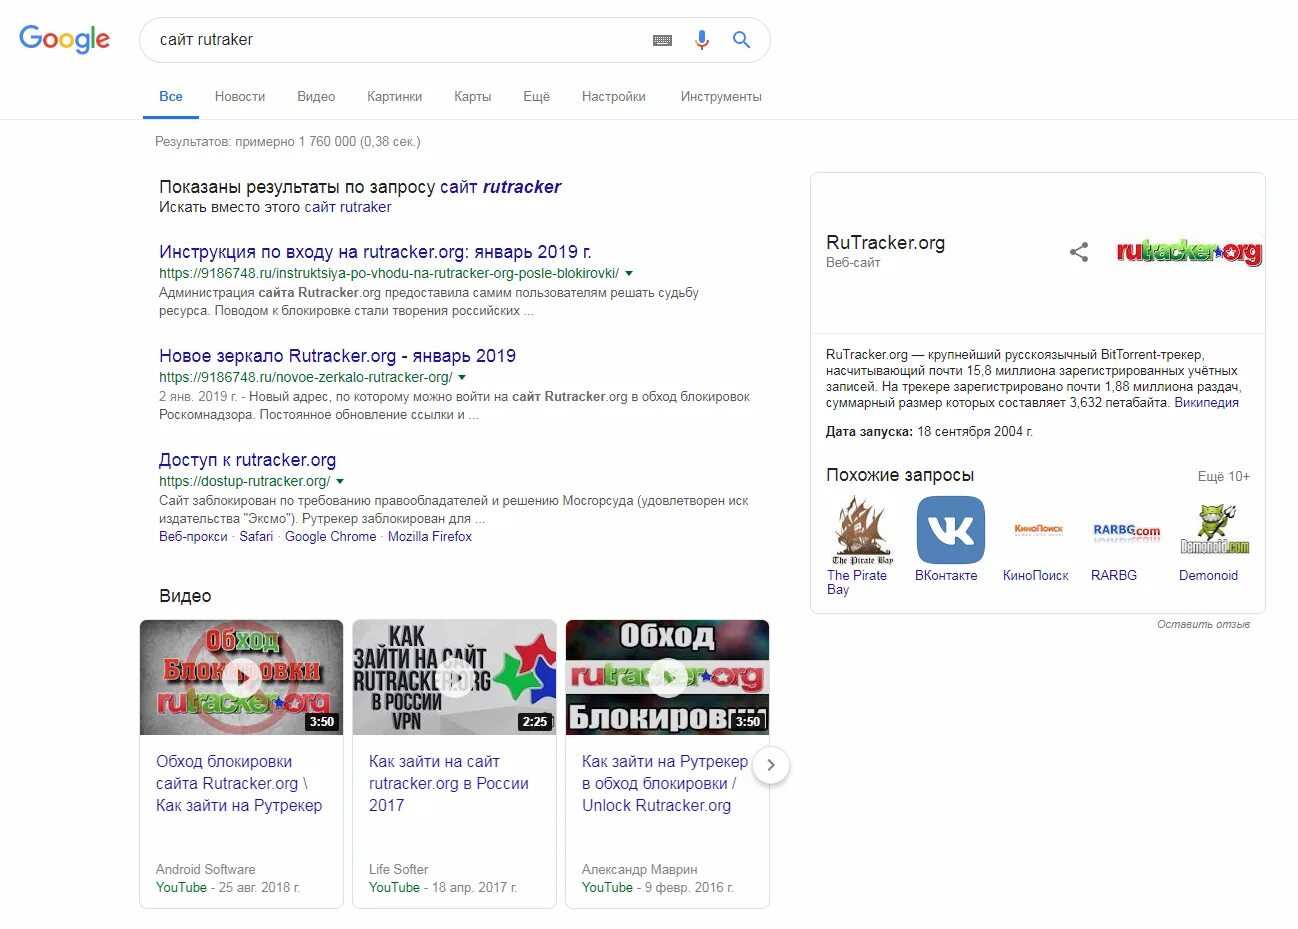
Task: Open 'Доступ к rutracker.org' result
Action: (x=247, y=460)
